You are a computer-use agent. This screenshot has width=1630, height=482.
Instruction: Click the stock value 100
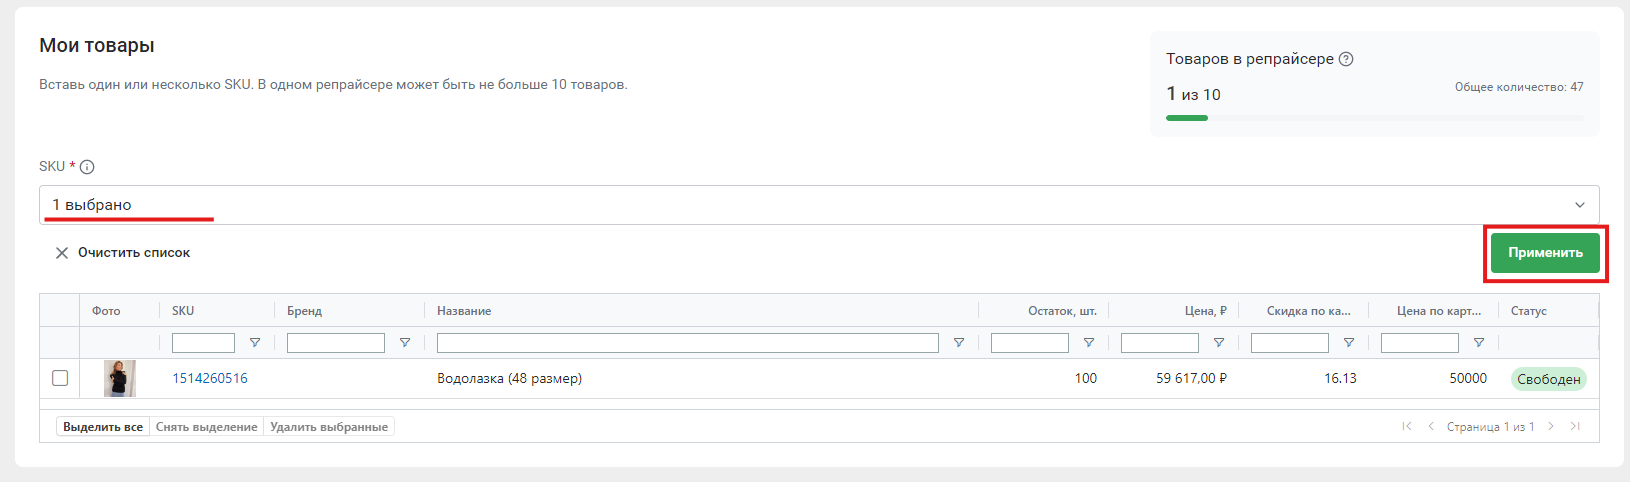[x=1086, y=378]
